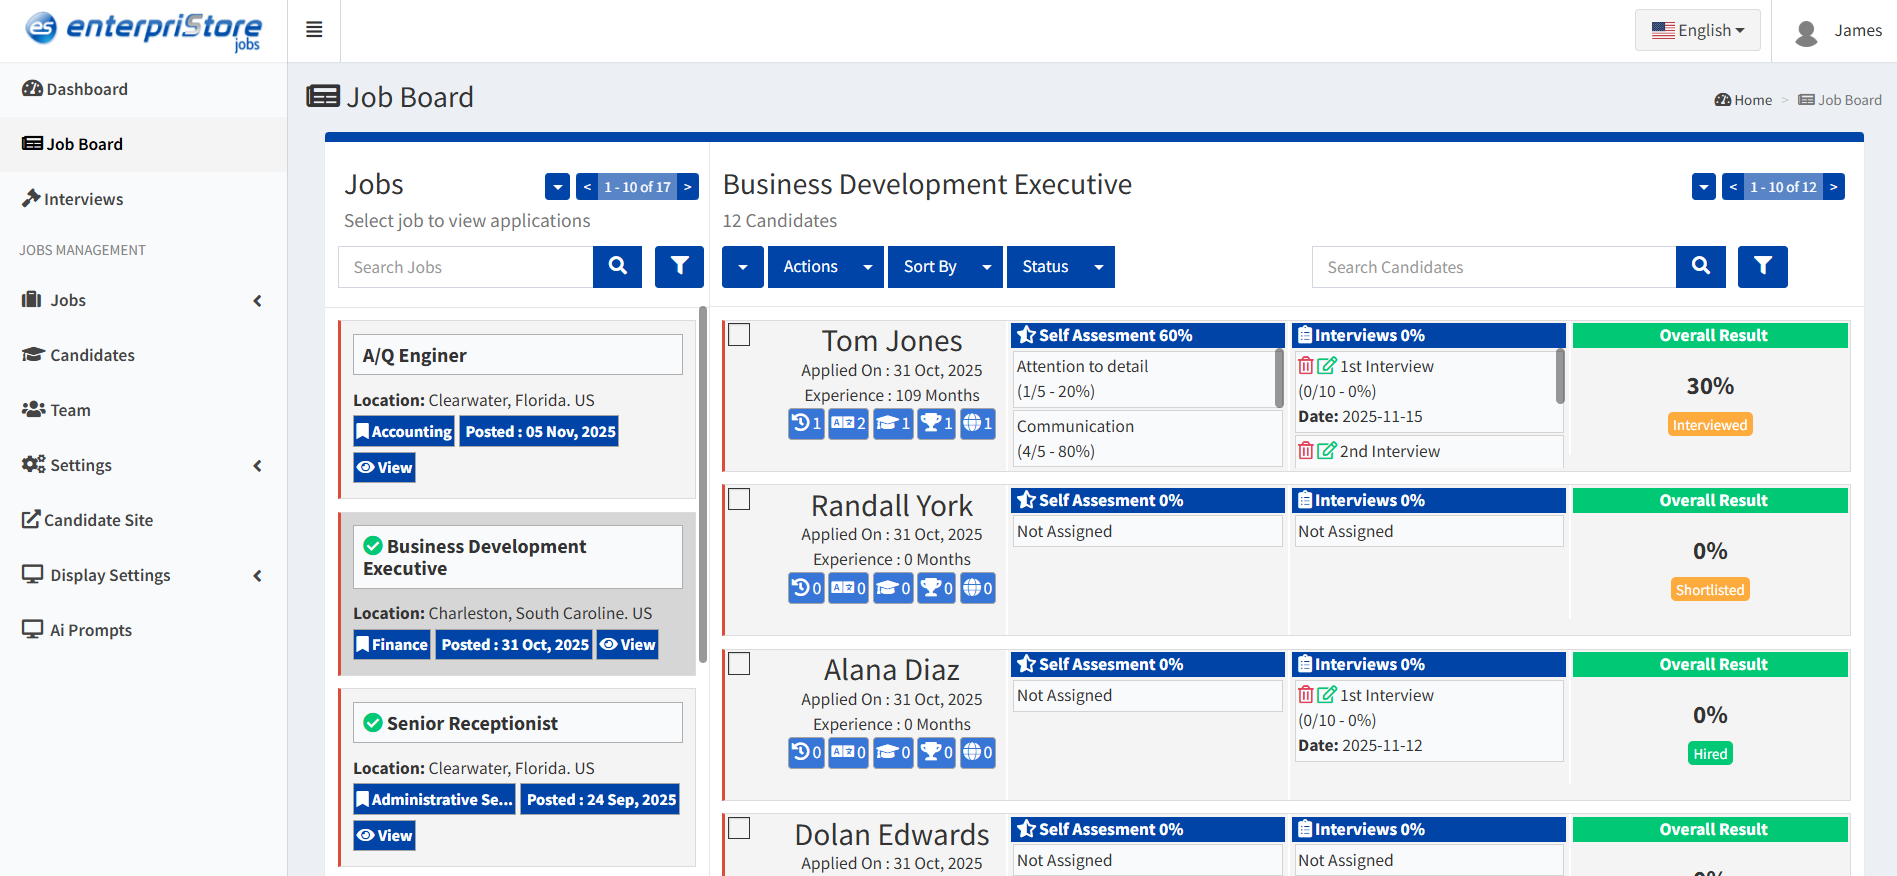The height and width of the screenshot is (876, 1897).
Task: Expand the Settings sidebar submenu
Action: coord(143,465)
